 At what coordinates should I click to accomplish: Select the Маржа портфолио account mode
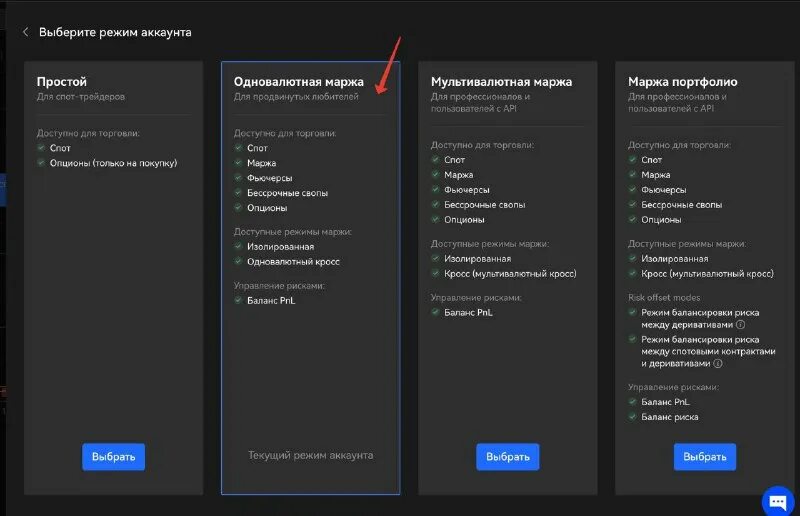pyautogui.click(x=705, y=457)
